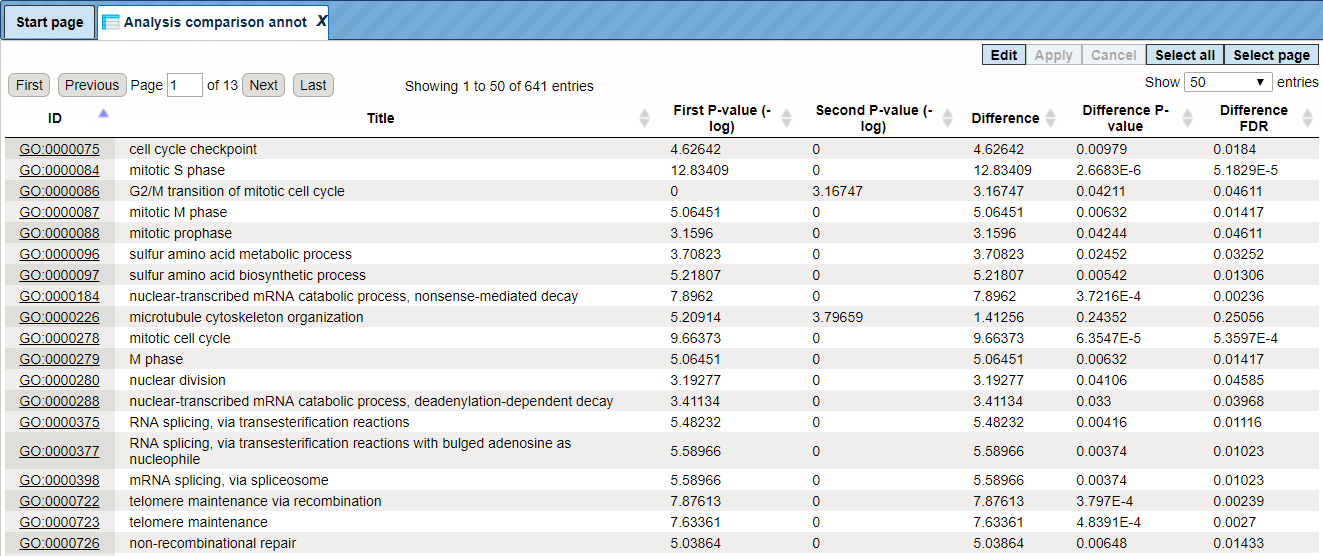Open GO:0000086 link
Screen dimensions: 1323x556
(x=59, y=191)
